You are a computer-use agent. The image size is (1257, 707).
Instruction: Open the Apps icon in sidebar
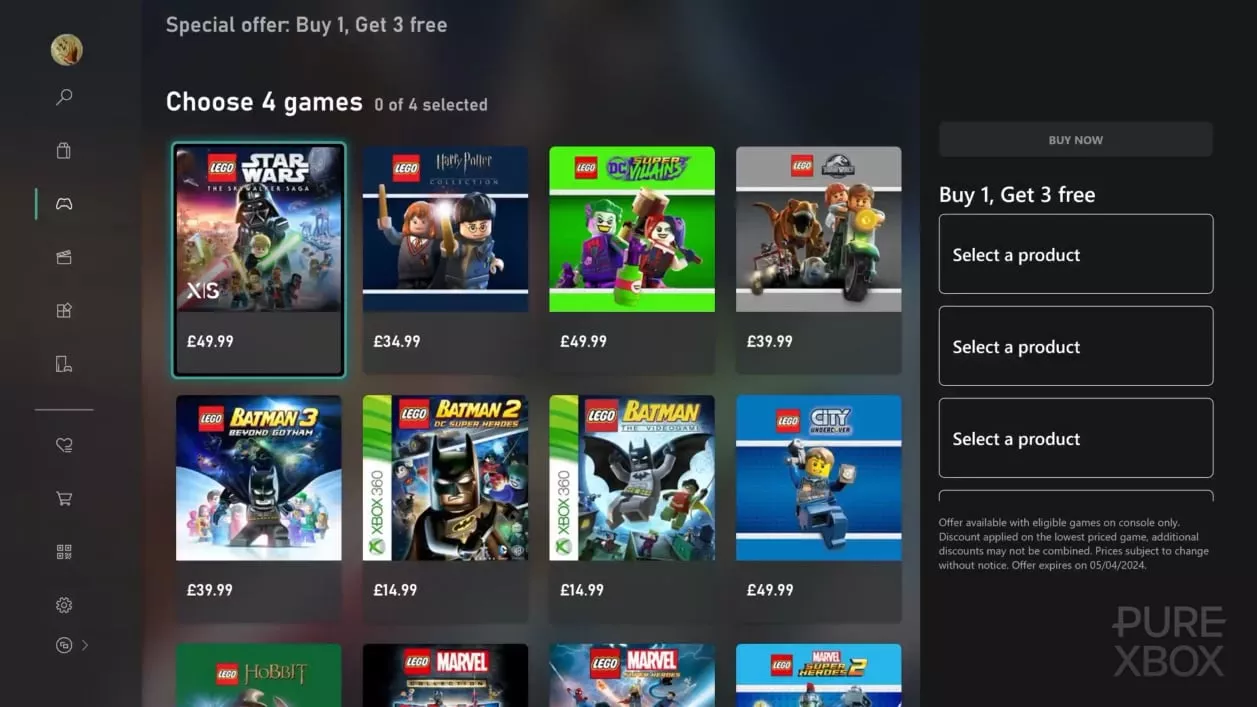tap(64, 310)
